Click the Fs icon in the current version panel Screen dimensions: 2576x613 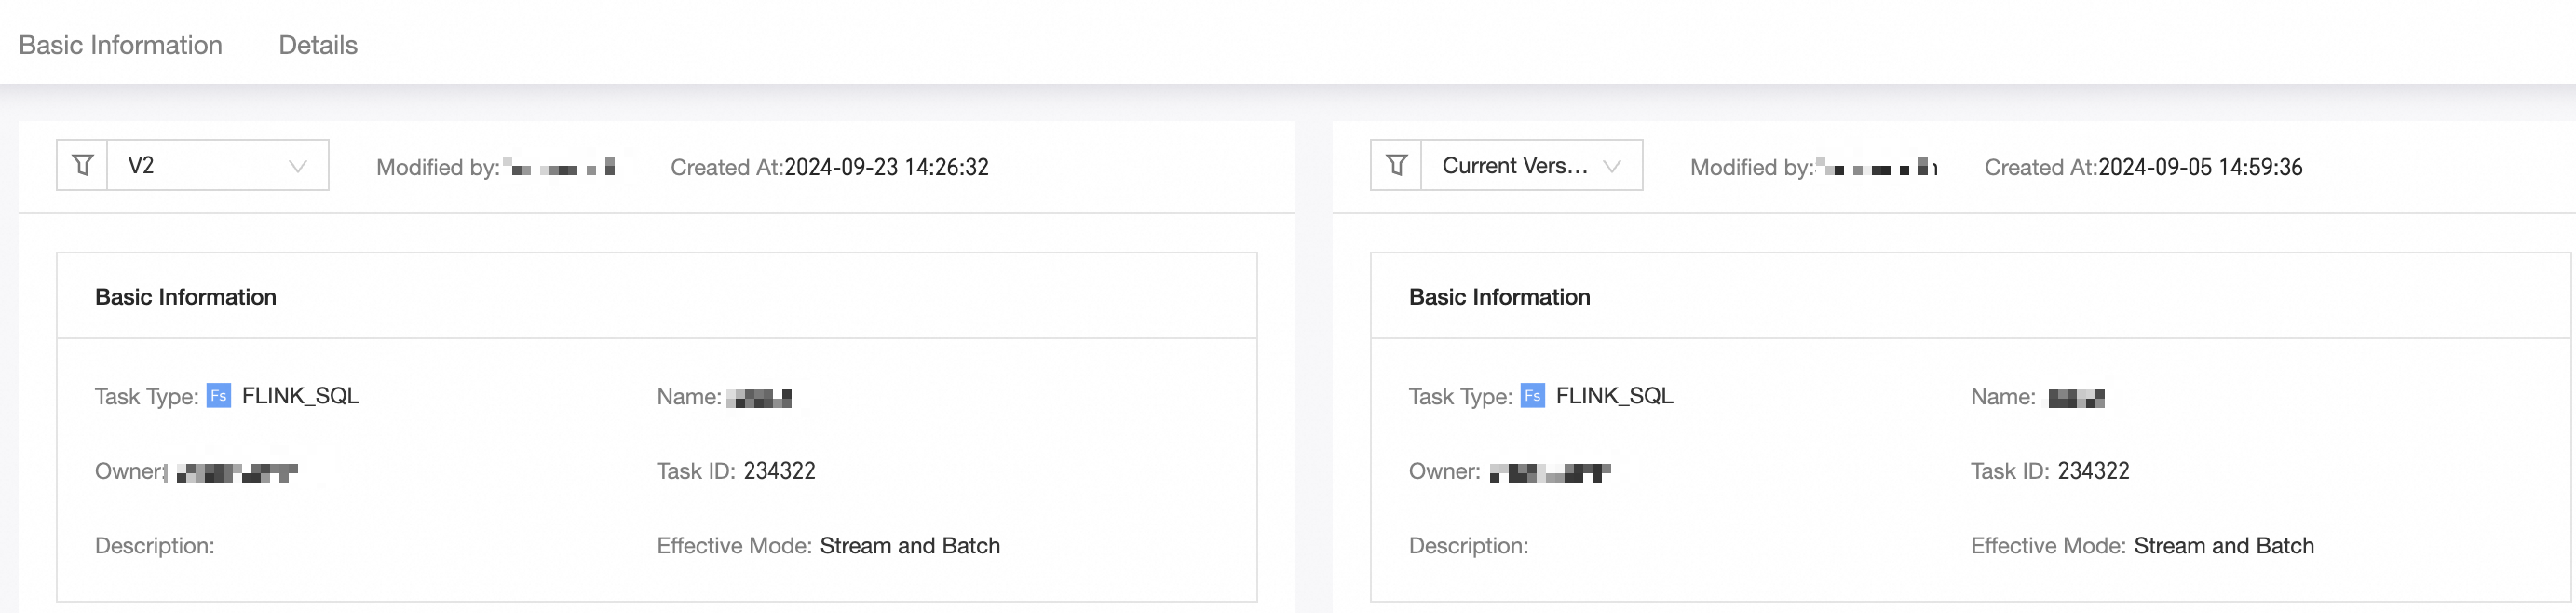(x=1532, y=396)
